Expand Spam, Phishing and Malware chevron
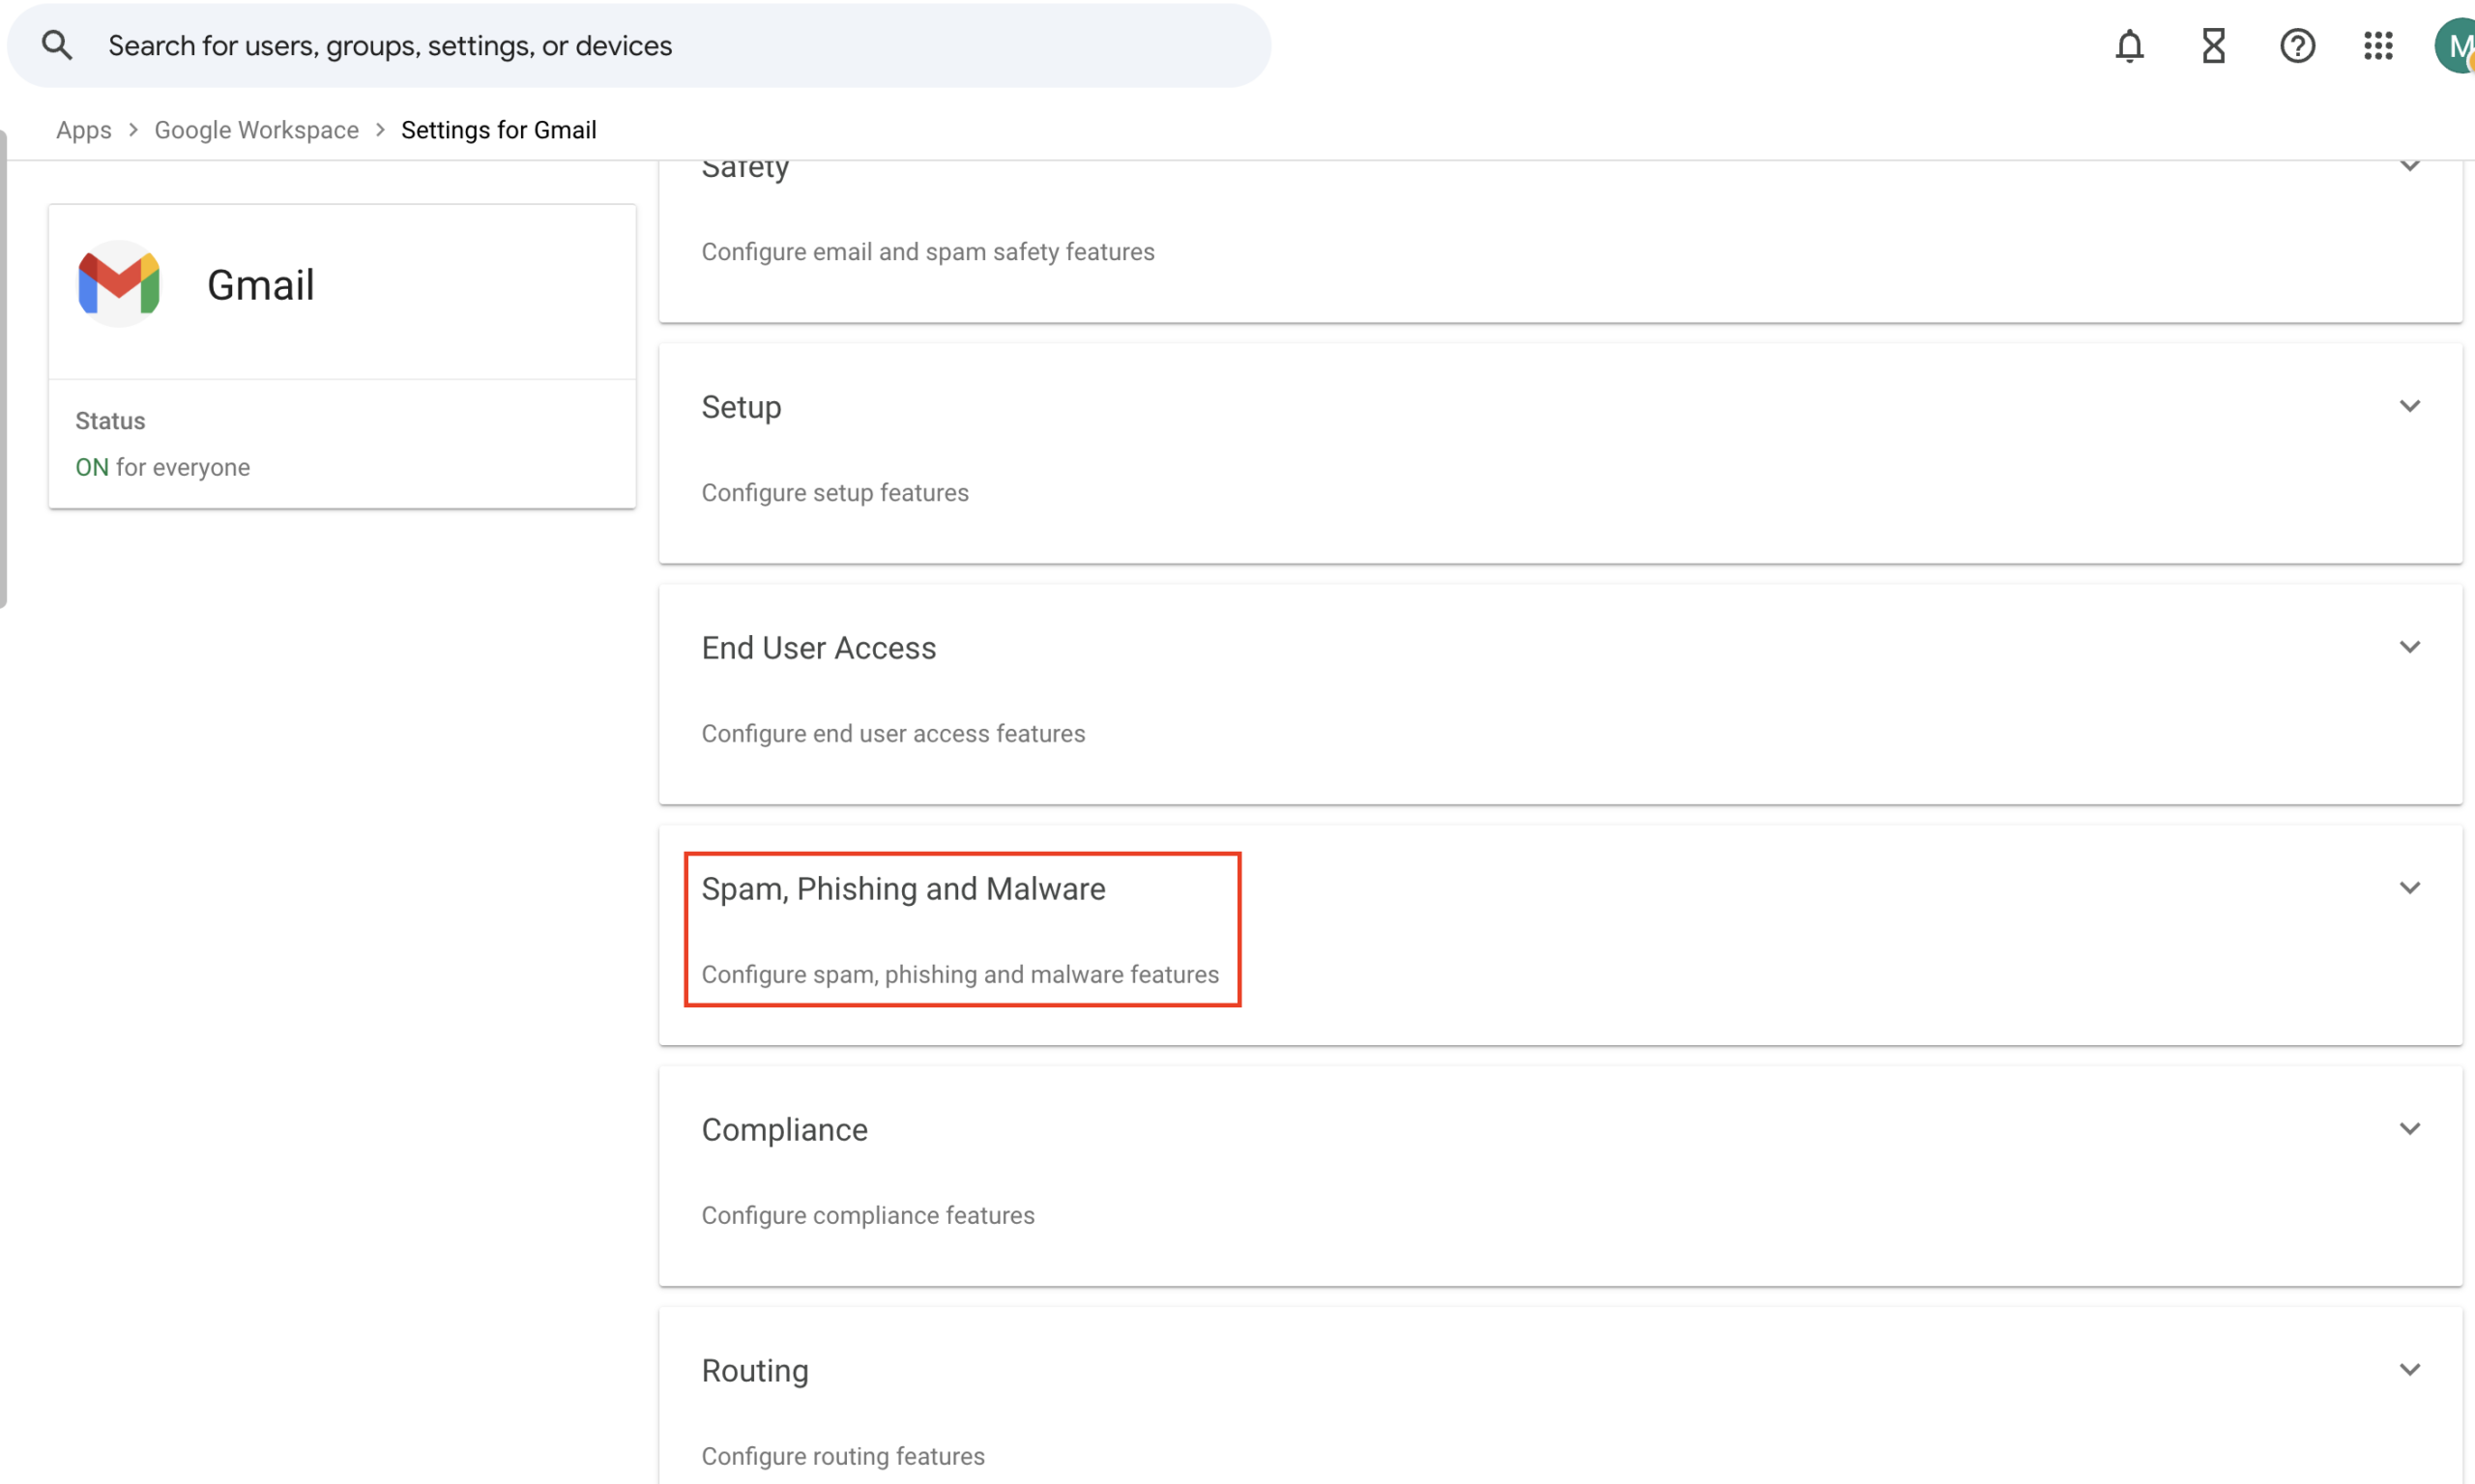The image size is (2475, 1484). pyautogui.click(x=2409, y=888)
